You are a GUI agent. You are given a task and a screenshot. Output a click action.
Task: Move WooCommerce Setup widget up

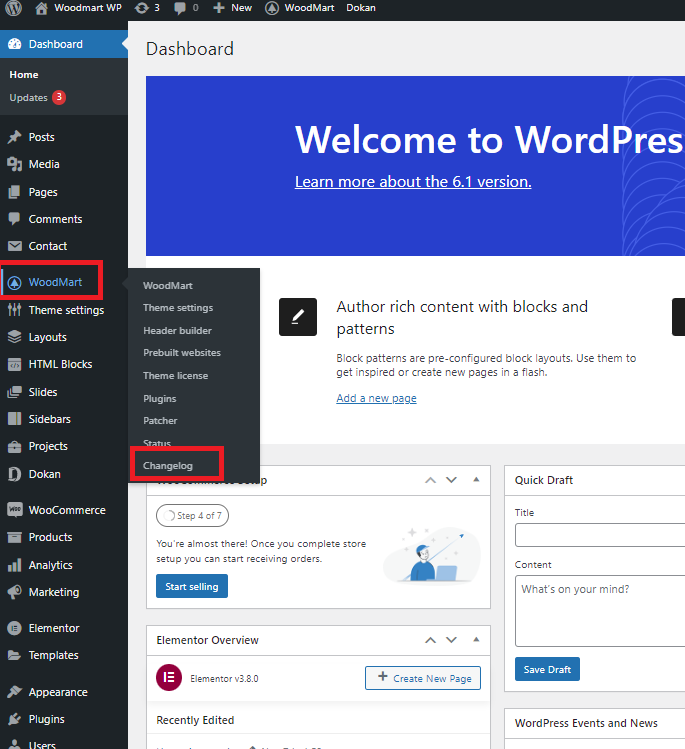[430, 480]
